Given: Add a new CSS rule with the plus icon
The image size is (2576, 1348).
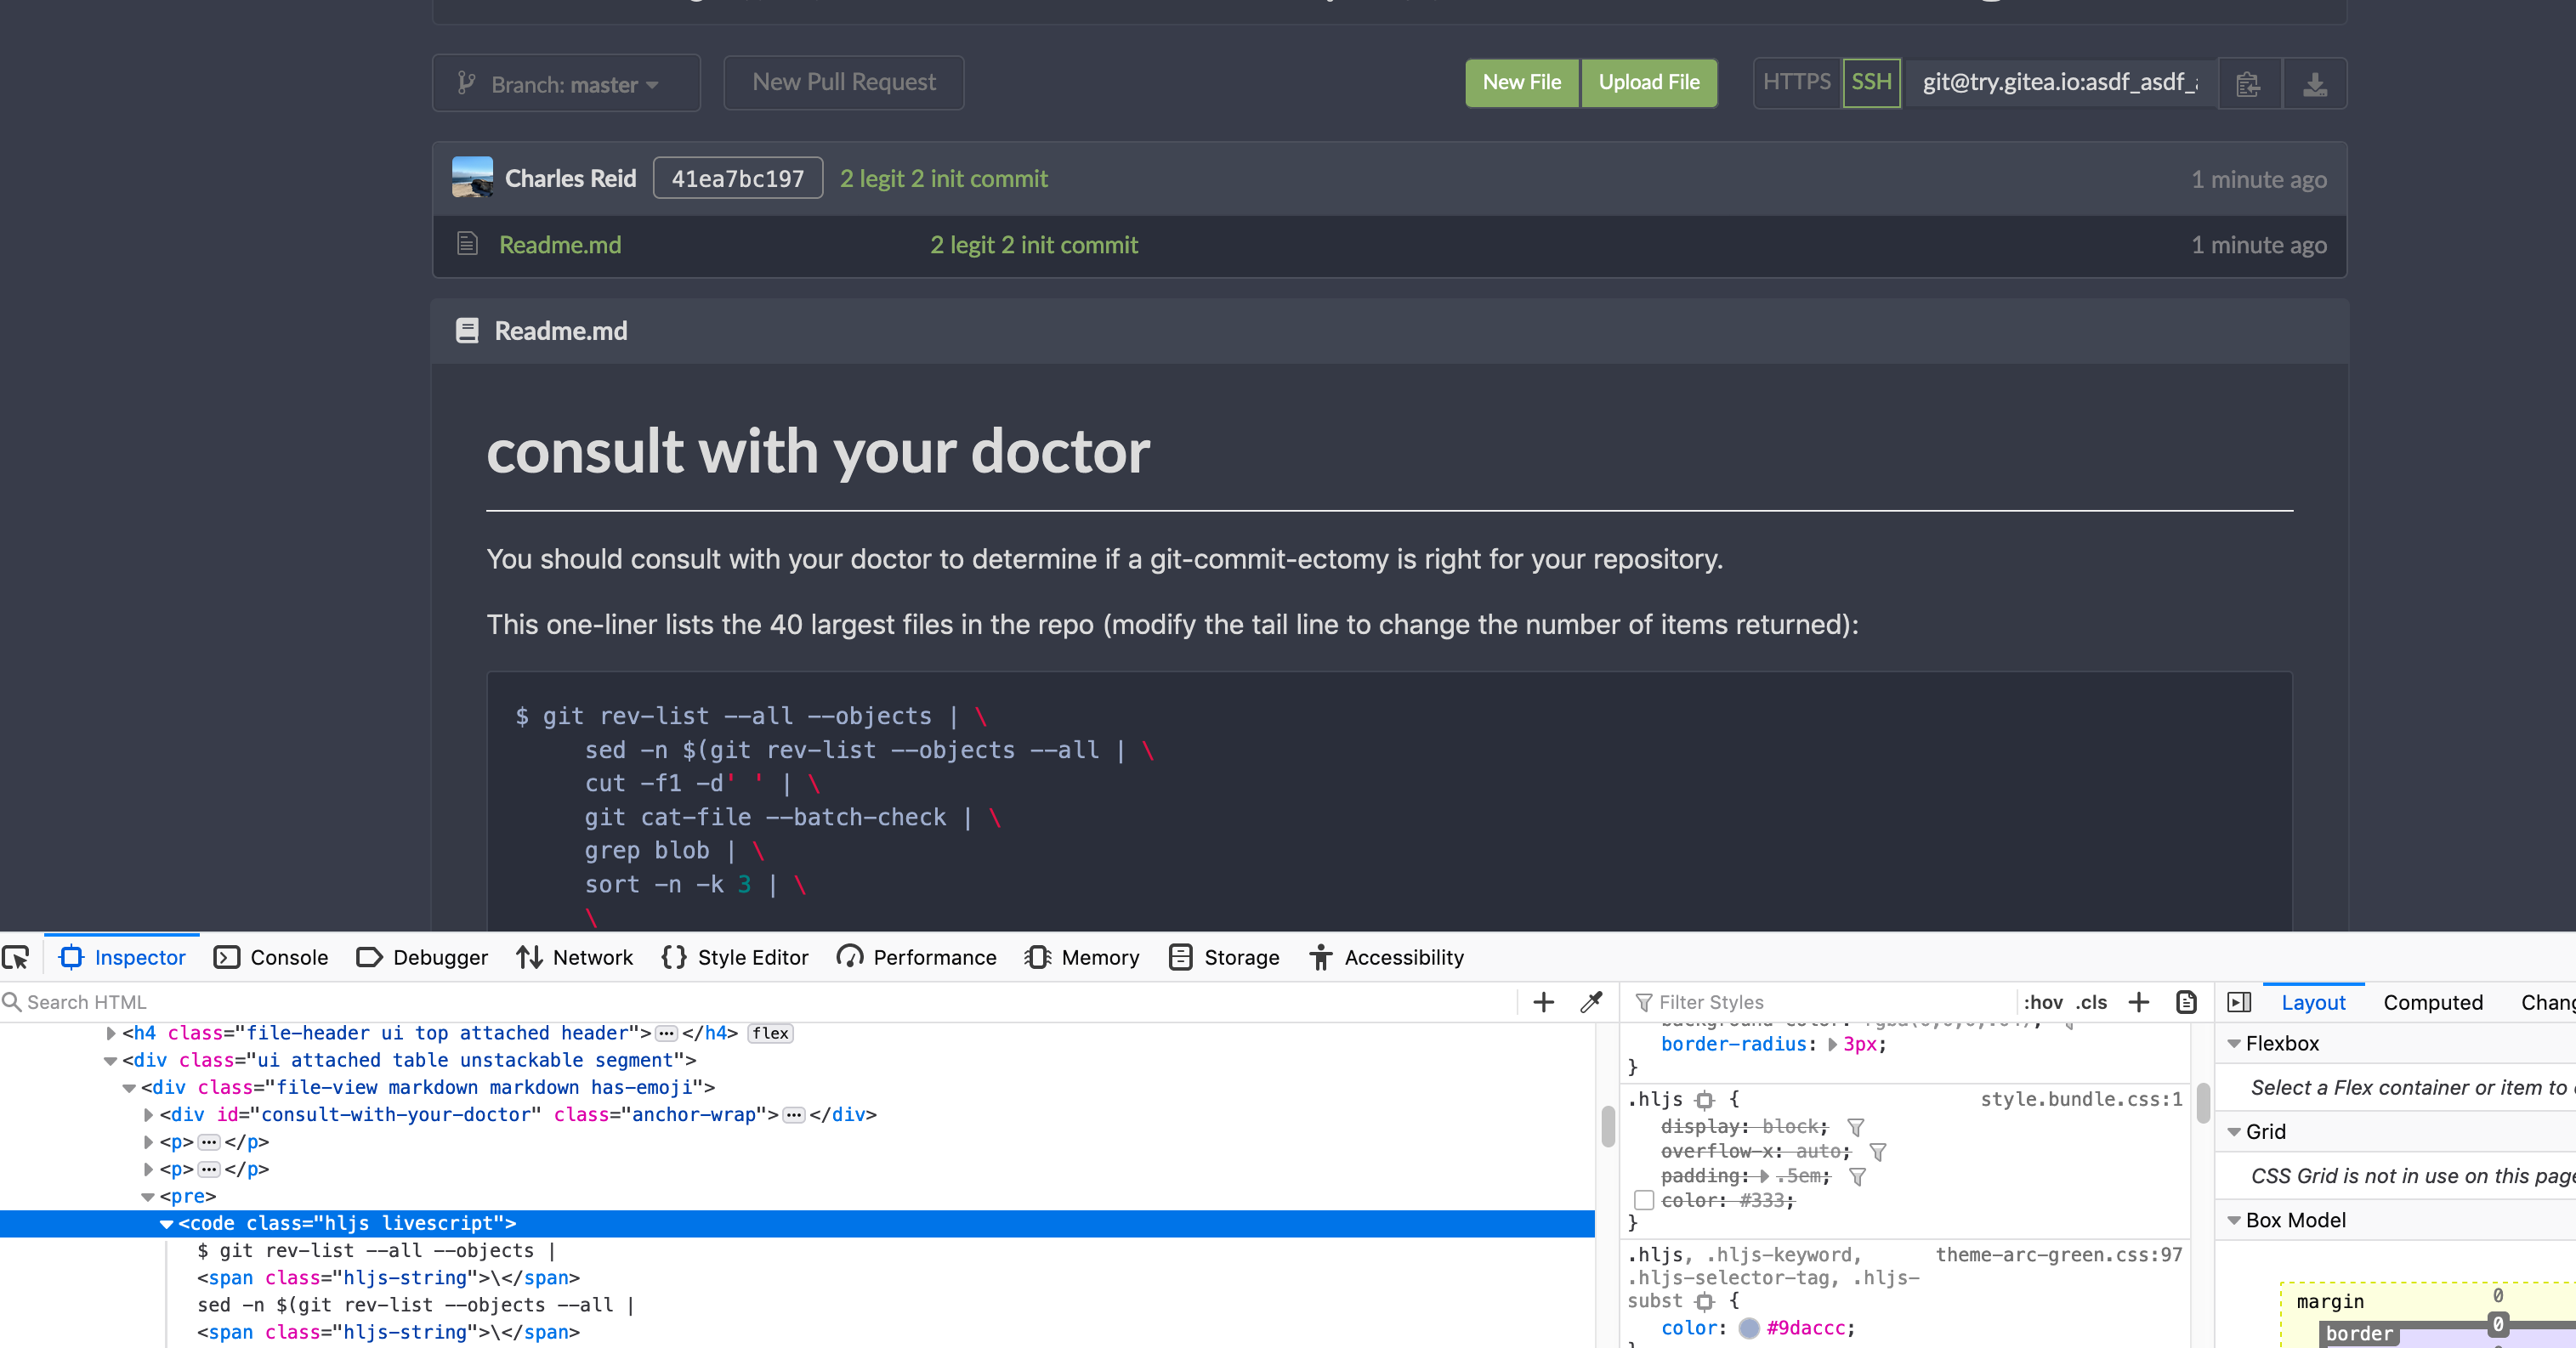Looking at the screenshot, I should point(2139,1002).
